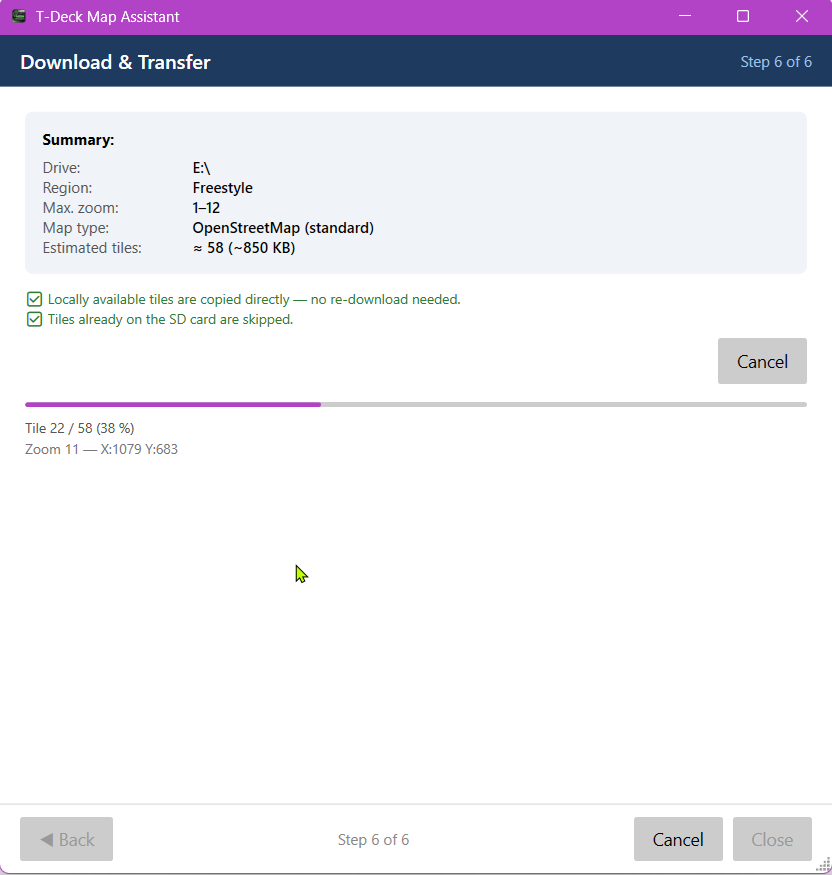Click the 'Estimated tiles:' label
Image resolution: width=832 pixels, height=875 pixels.
(x=92, y=248)
